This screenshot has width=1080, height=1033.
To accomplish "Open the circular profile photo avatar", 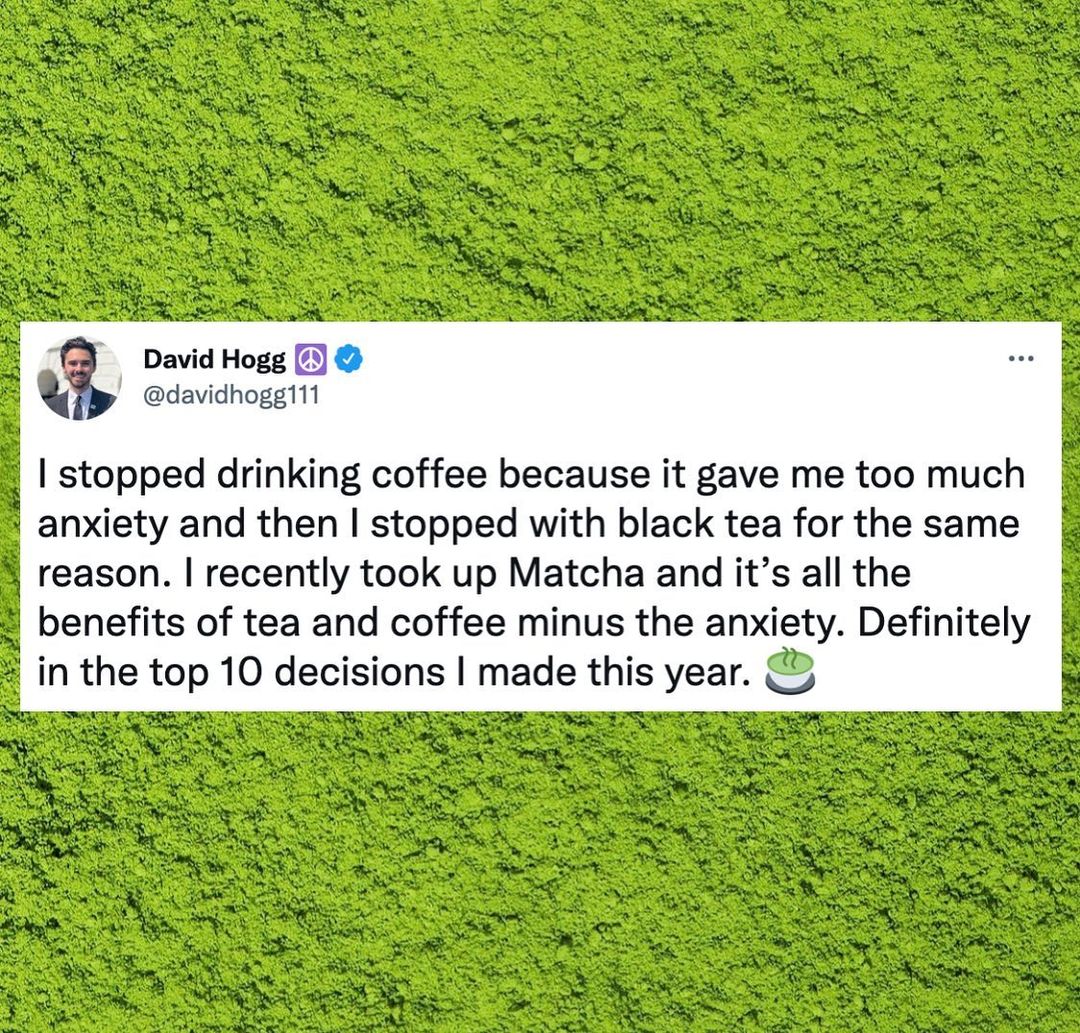I will (79, 378).
